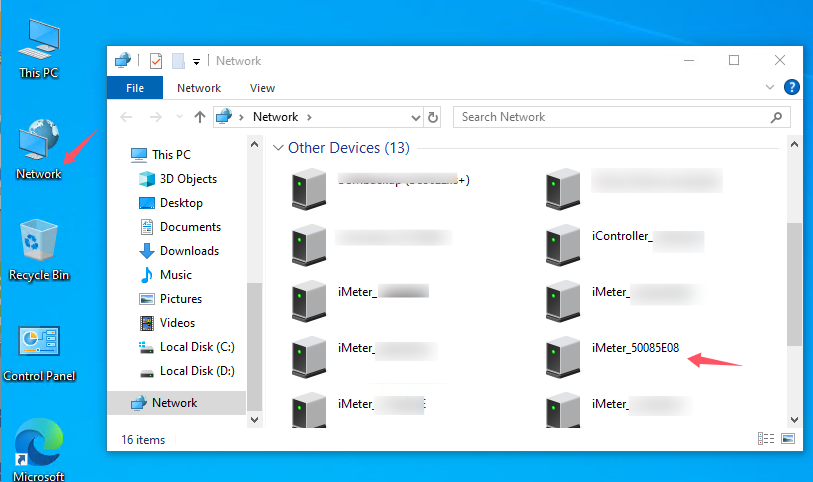
Task: Click the Search Network field
Action: [610, 117]
